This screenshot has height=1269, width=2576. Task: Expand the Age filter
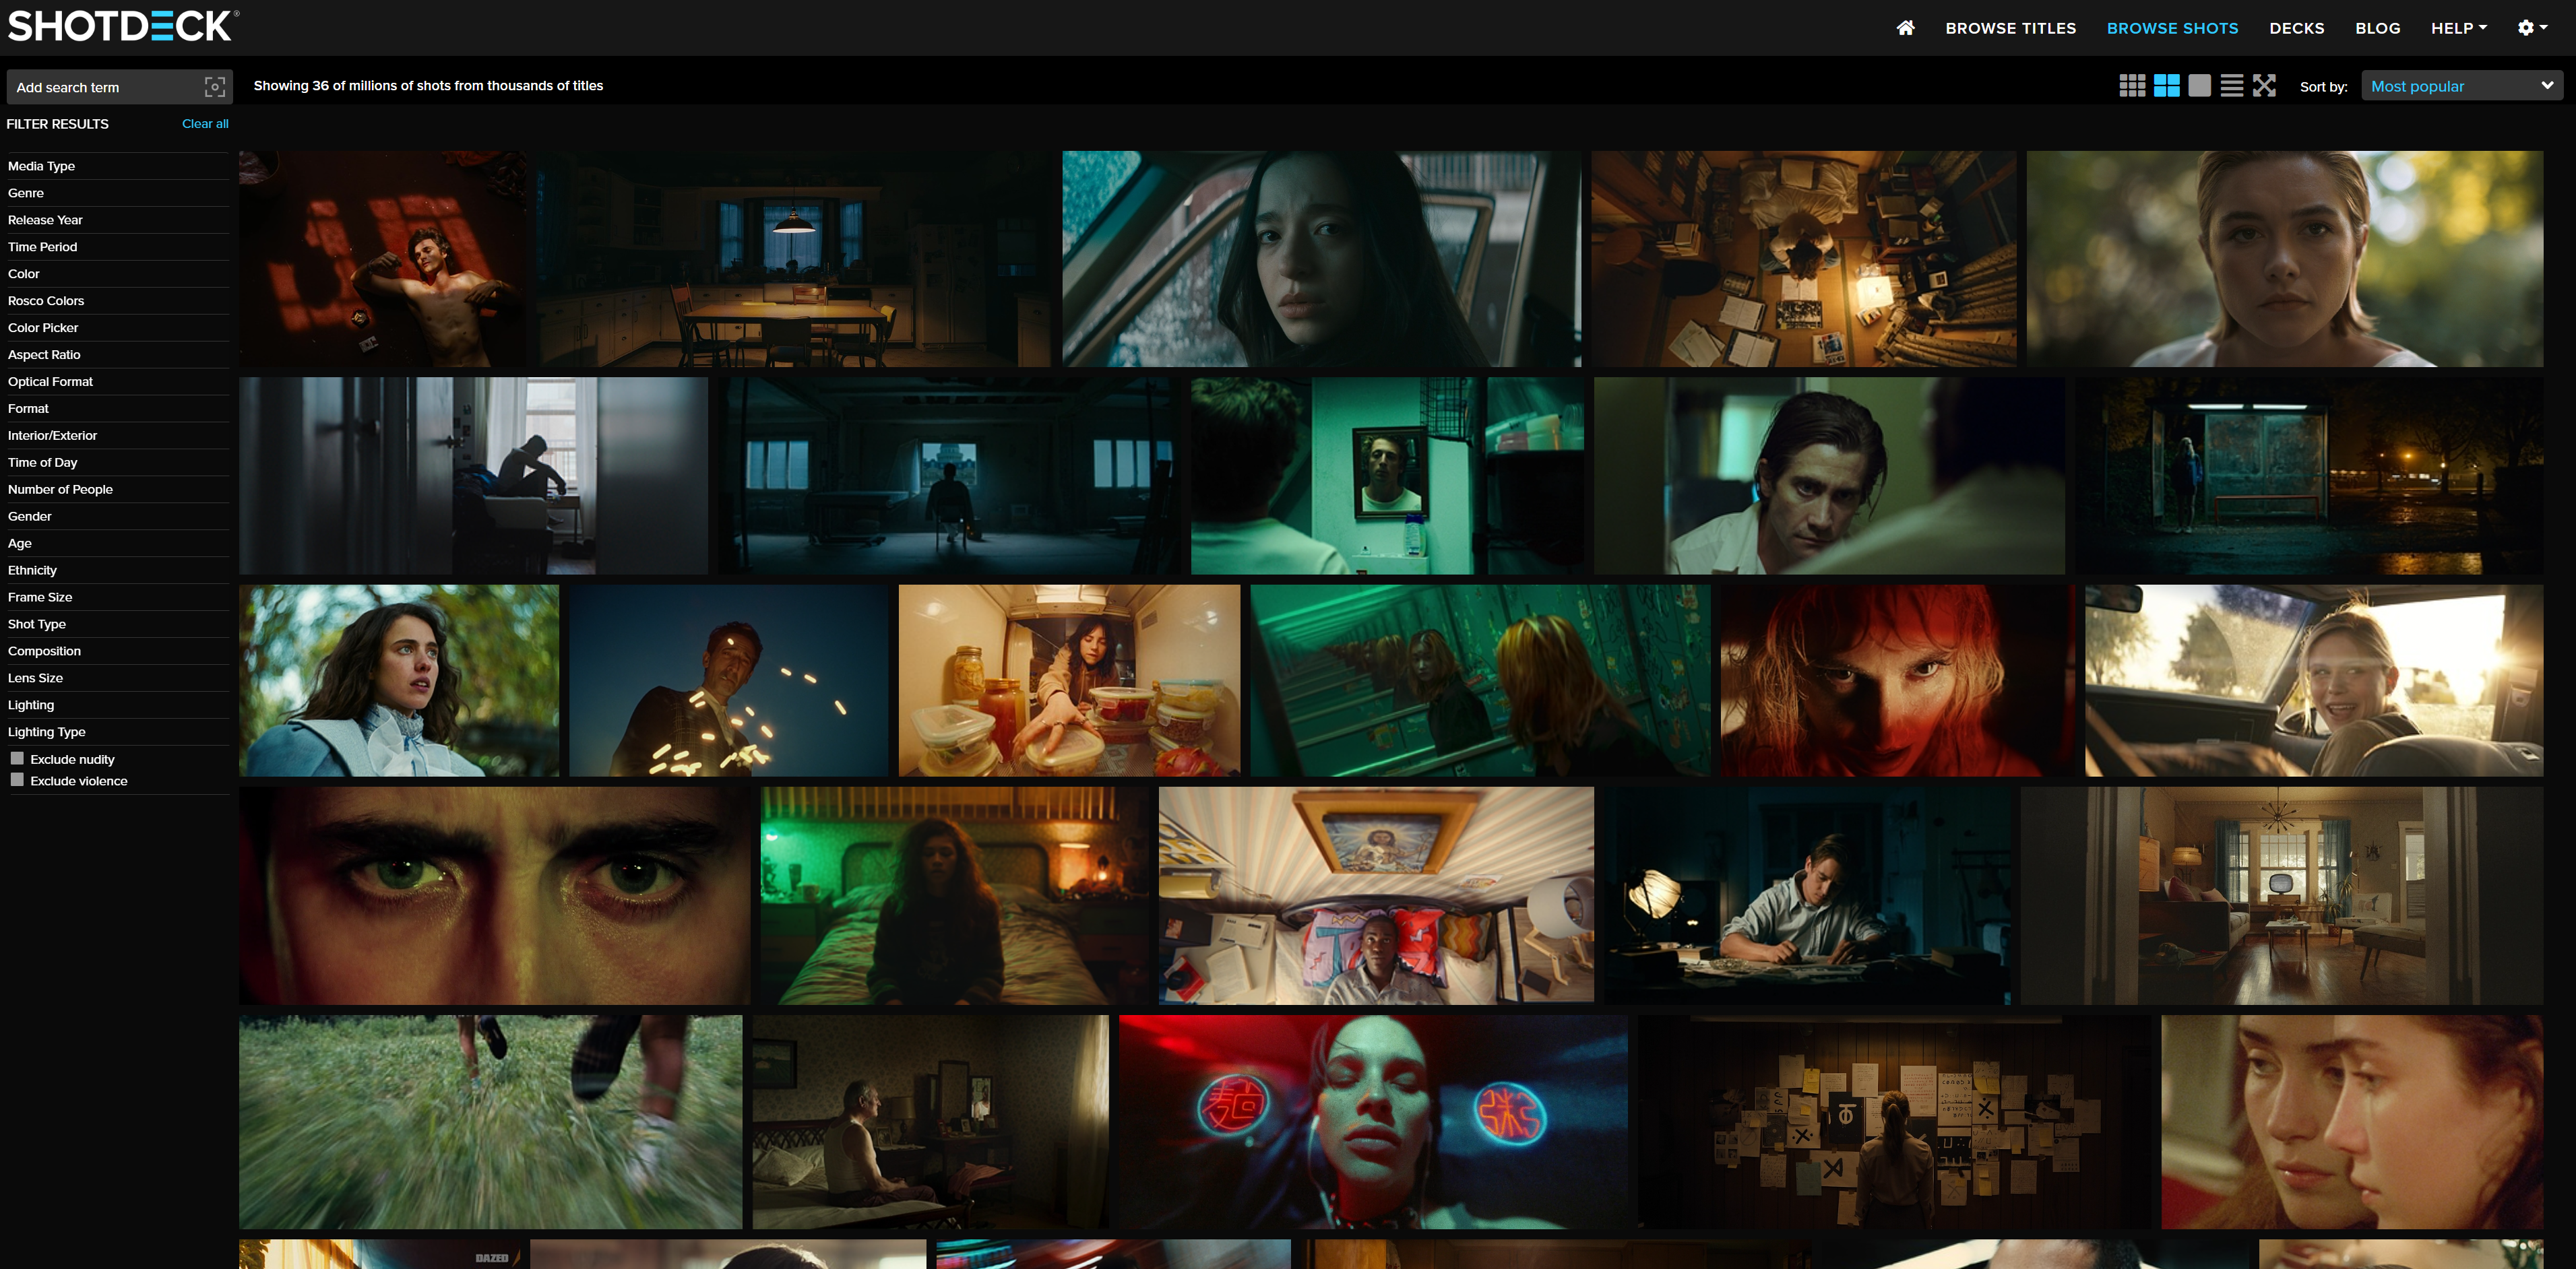pos(118,544)
